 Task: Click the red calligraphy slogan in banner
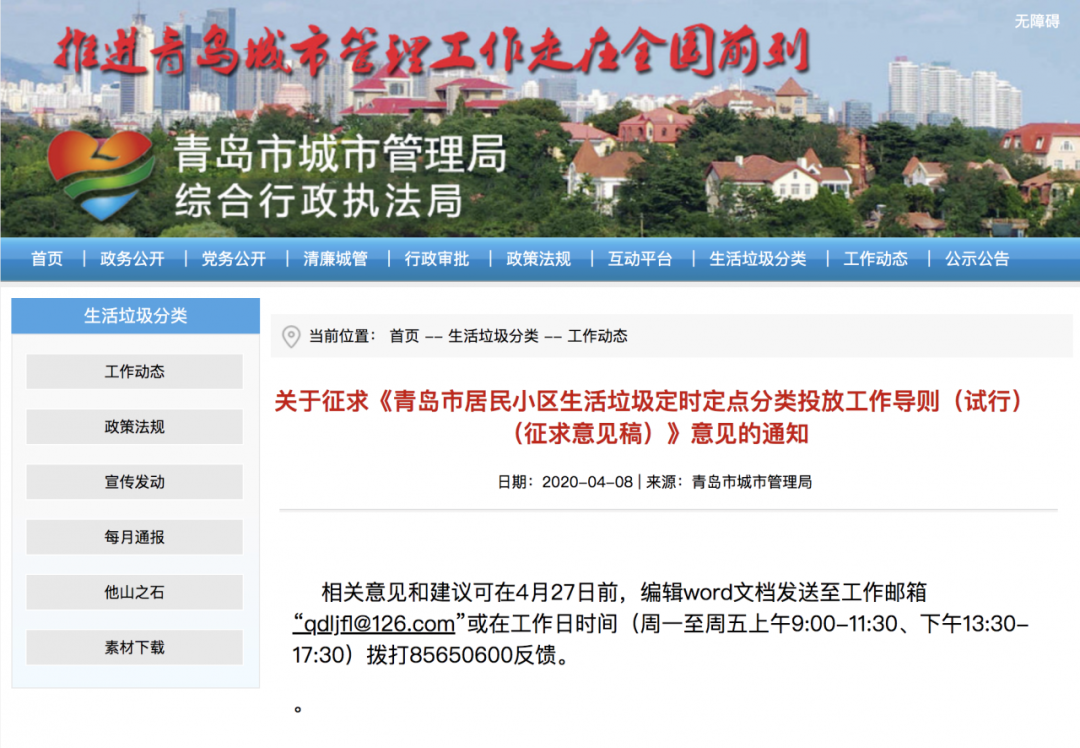pyautogui.click(x=431, y=50)
